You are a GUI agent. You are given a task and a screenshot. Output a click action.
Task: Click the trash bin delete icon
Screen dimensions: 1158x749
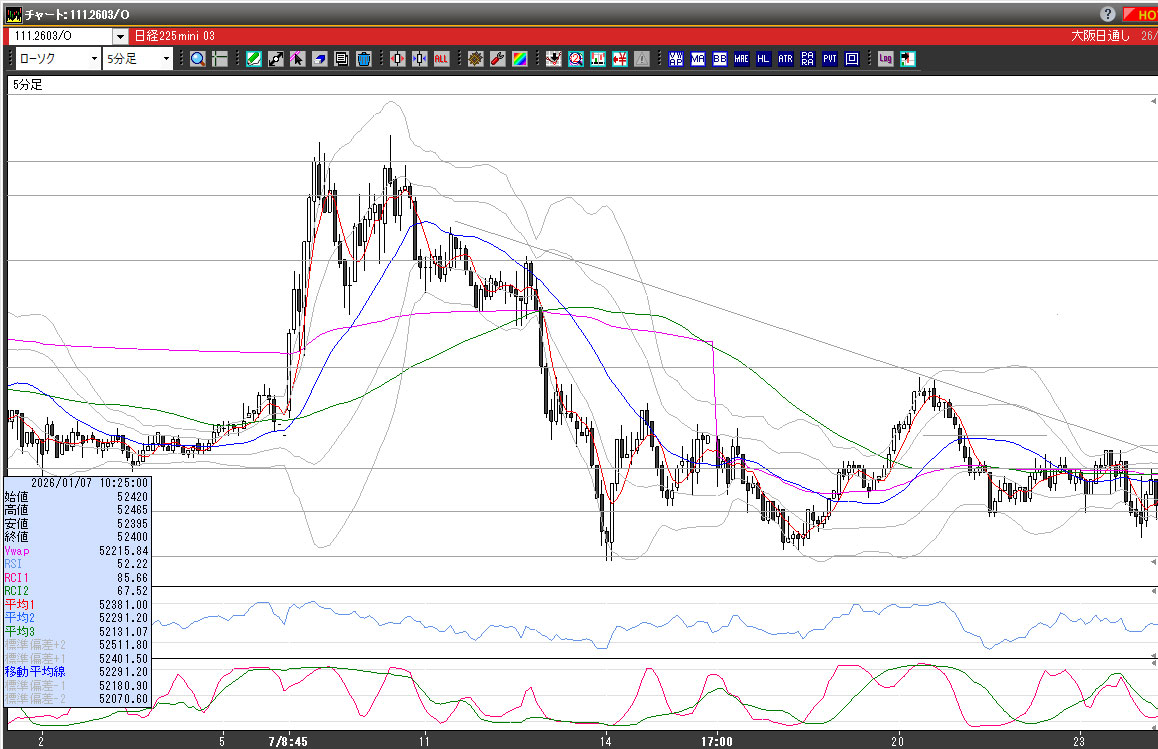click(x=364, y=59)
